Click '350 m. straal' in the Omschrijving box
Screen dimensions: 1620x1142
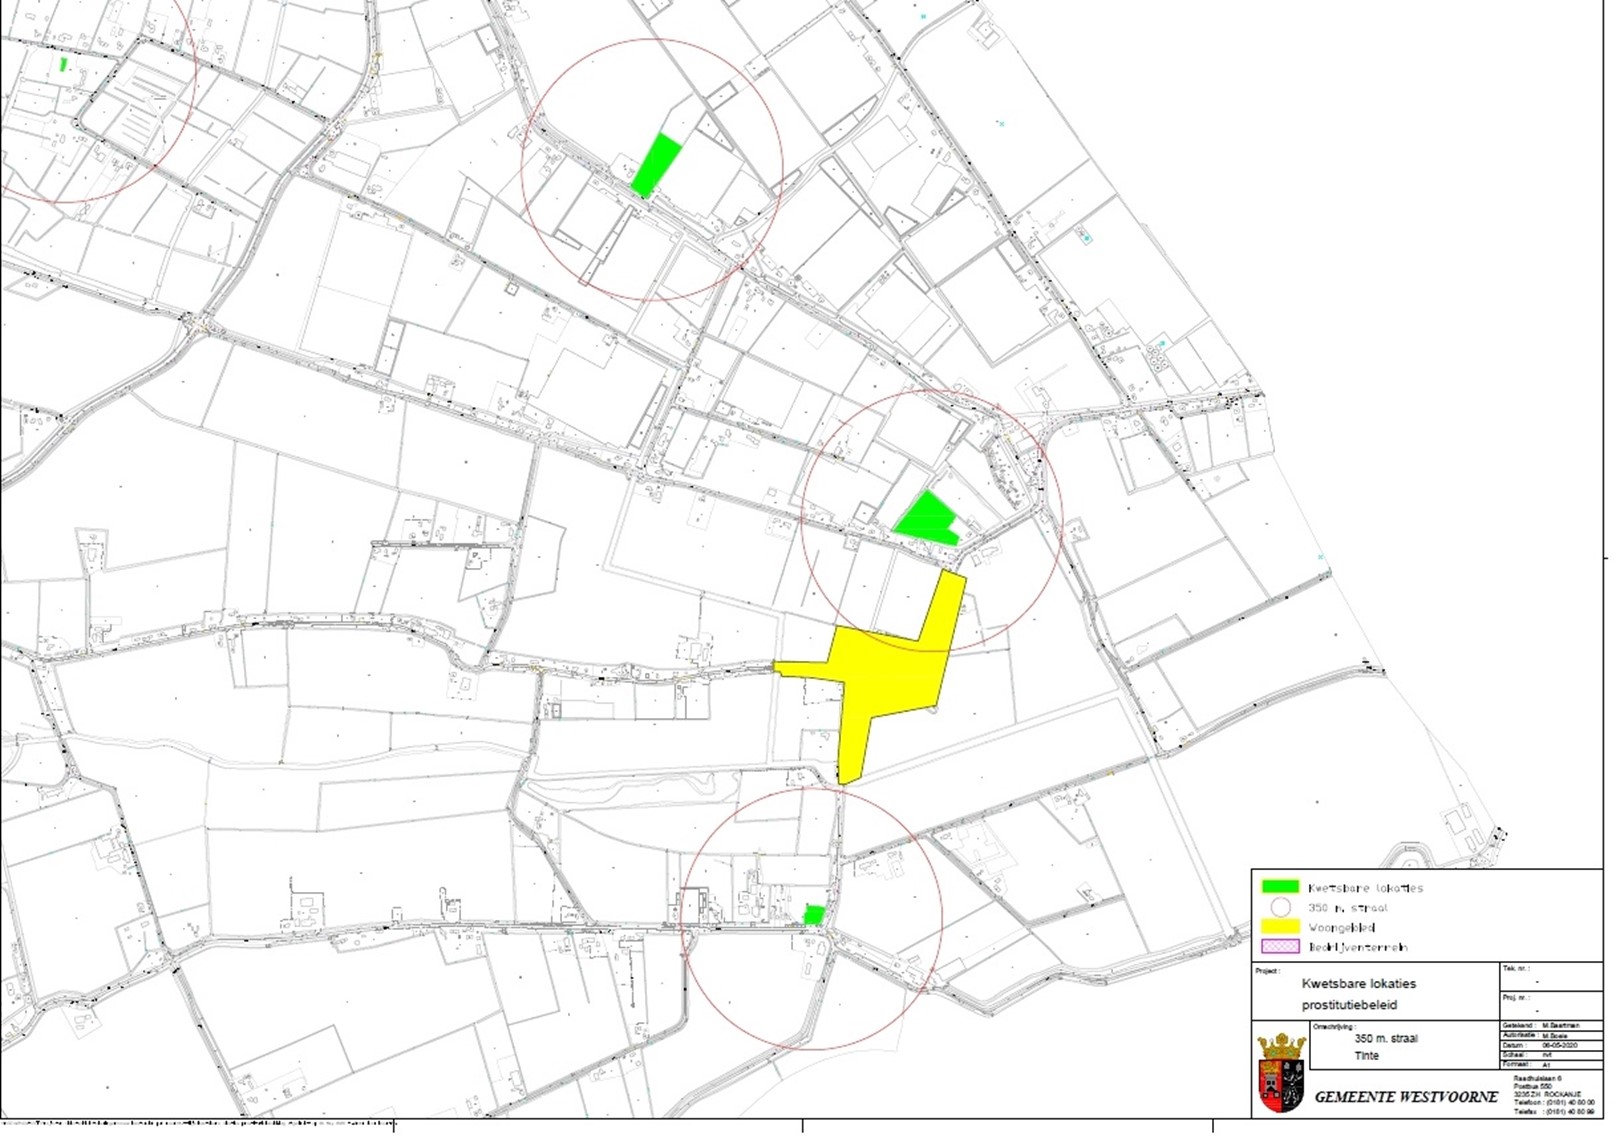(1386, 1038)
